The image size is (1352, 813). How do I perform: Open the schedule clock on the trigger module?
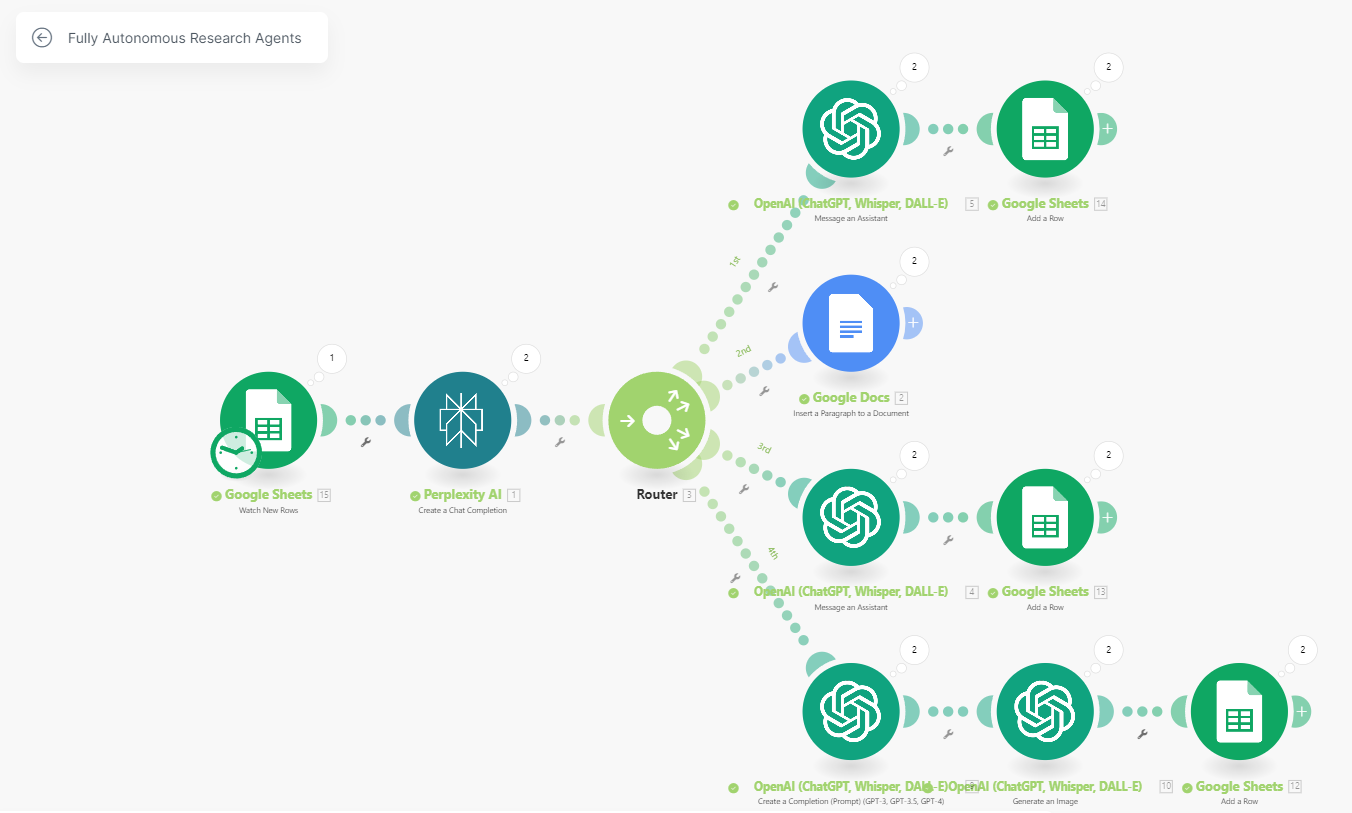[x=235, y=452]
